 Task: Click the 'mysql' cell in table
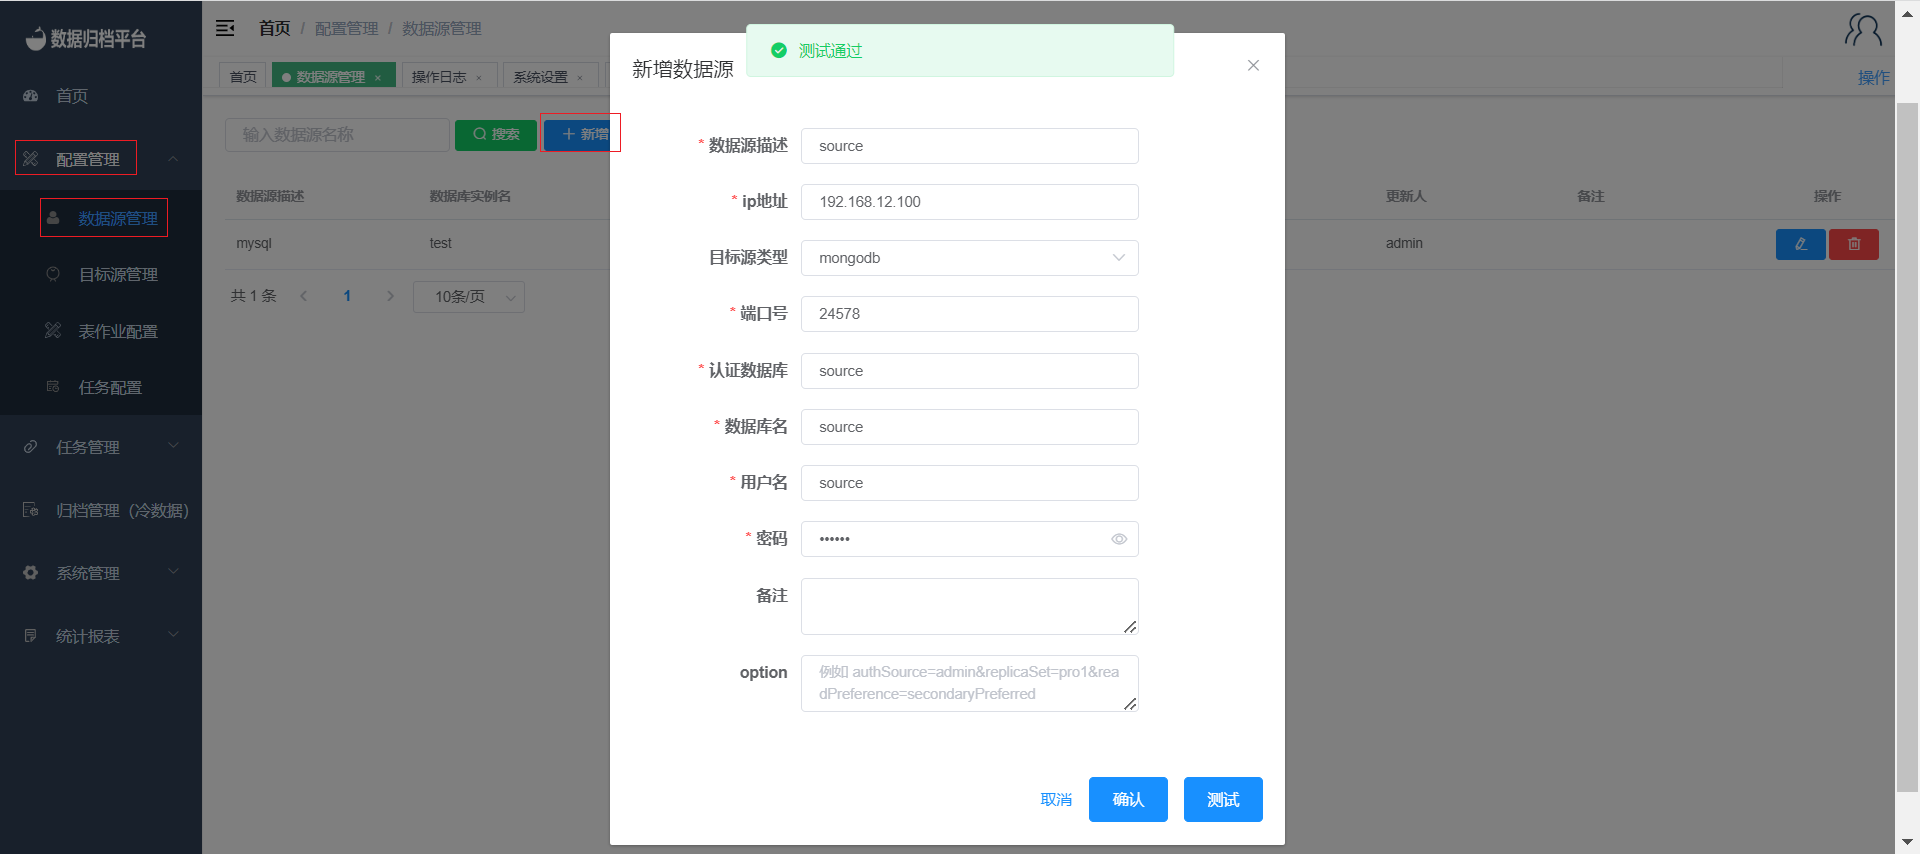pyautogui.click(x=254, y=243)
